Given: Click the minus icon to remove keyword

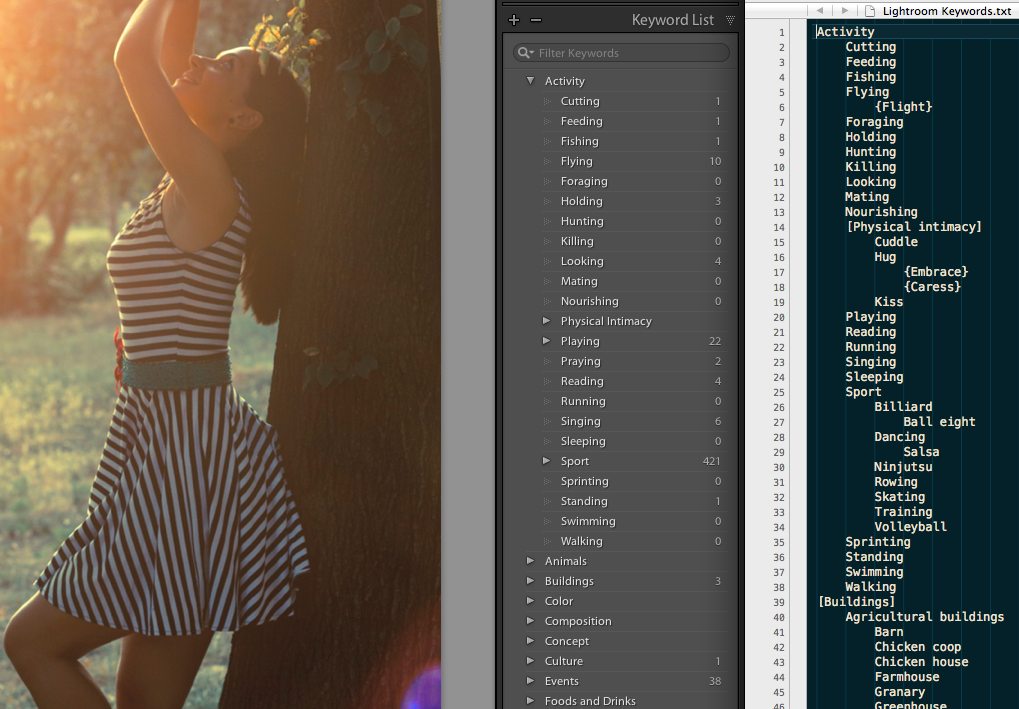Looking at the screenshot, I should (535, 20).
